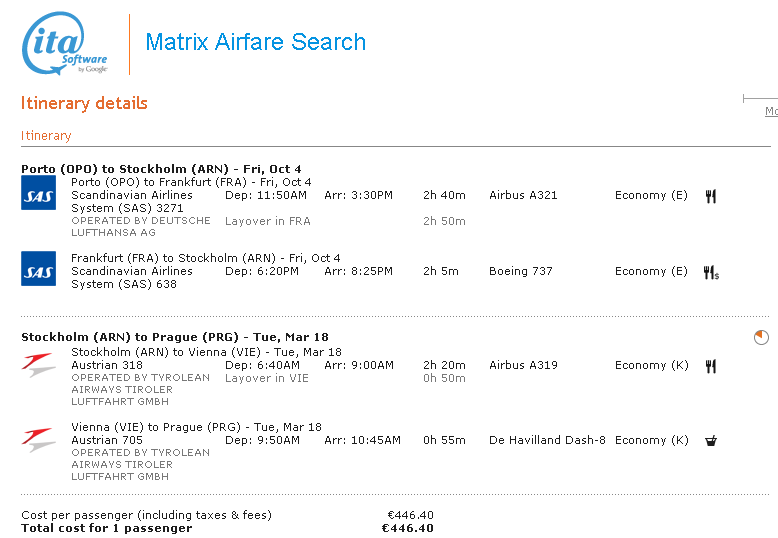Click Stockholm (ARN) to Prague (PRG) header
The image size is (778, 538).
tap(175, 337)
